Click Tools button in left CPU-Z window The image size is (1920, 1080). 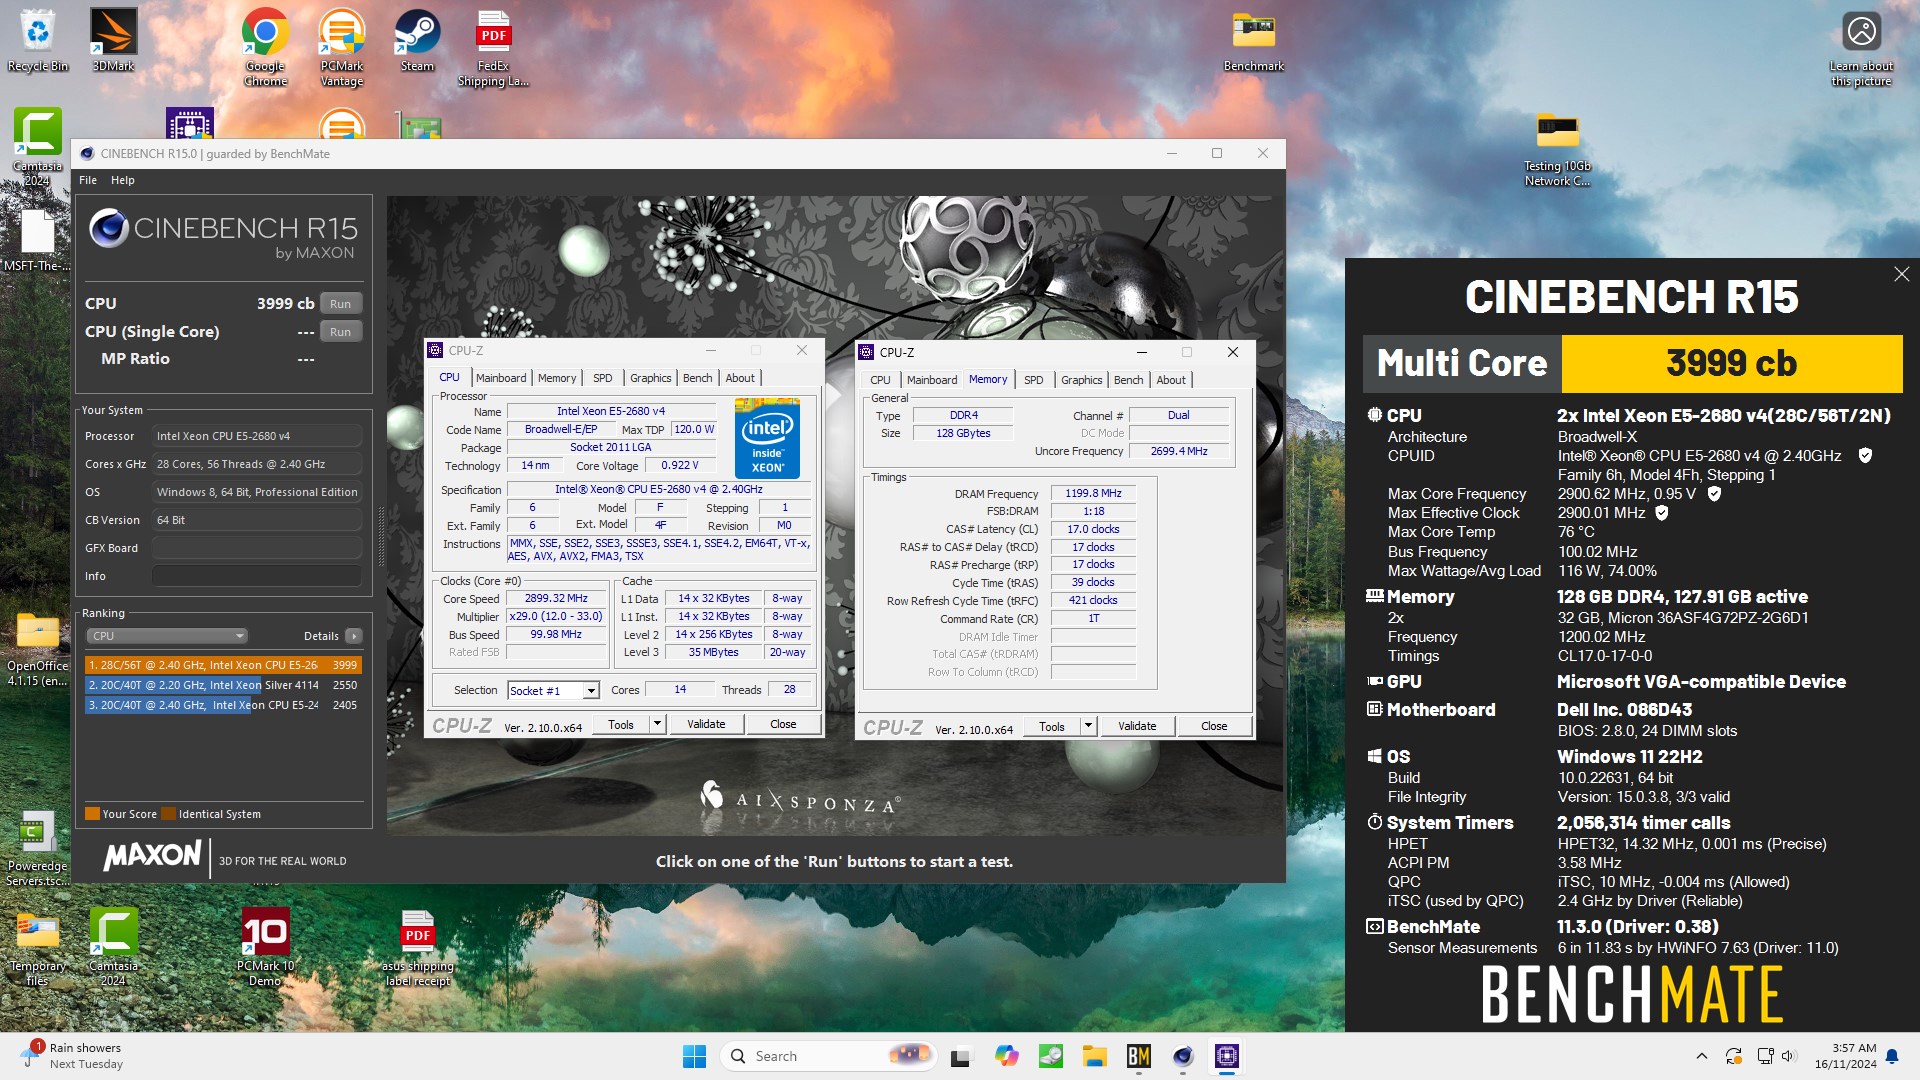[621, 724]
